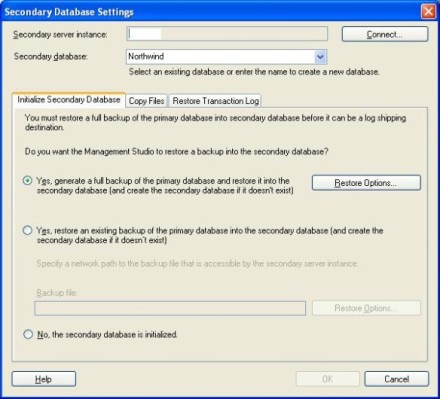Click the OK button
The height and width of the screenshot is (399, 440).
point(328,379)
